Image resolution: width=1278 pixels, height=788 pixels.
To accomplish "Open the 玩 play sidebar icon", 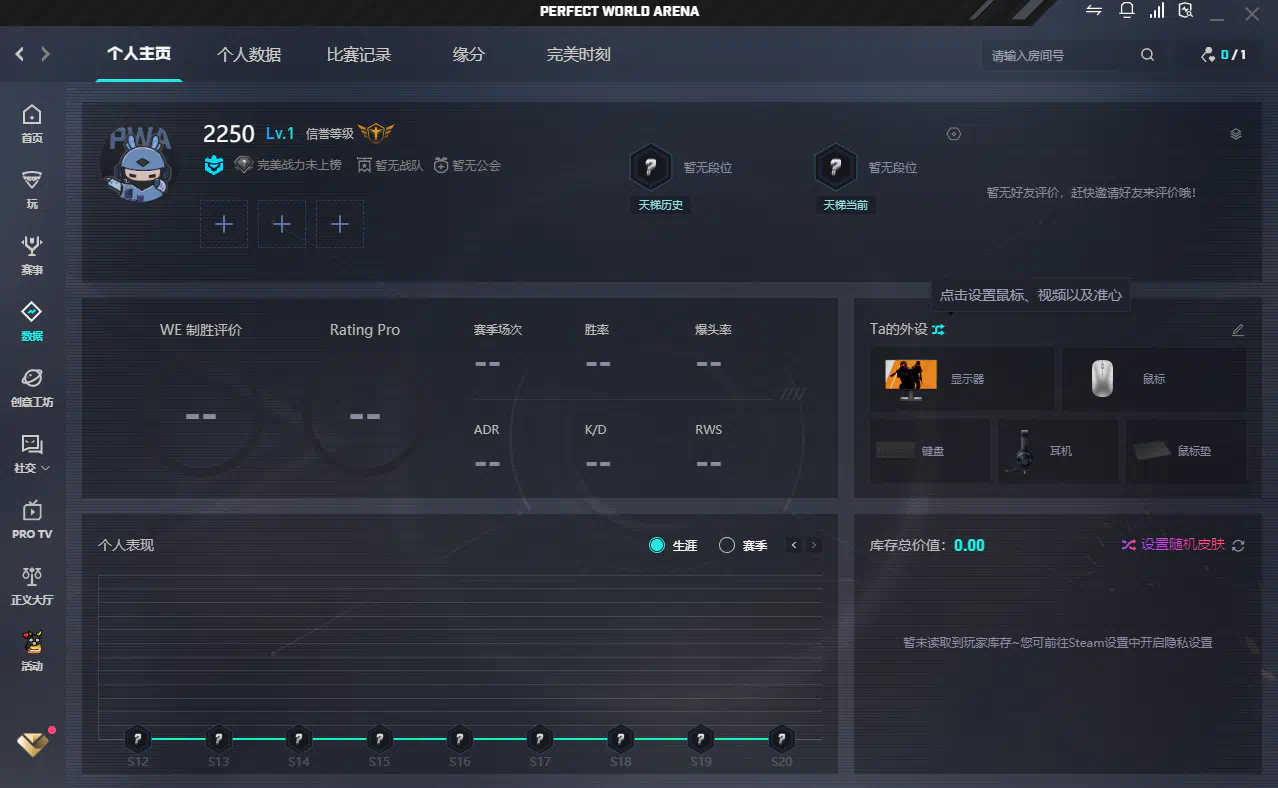I will (32, 190).
